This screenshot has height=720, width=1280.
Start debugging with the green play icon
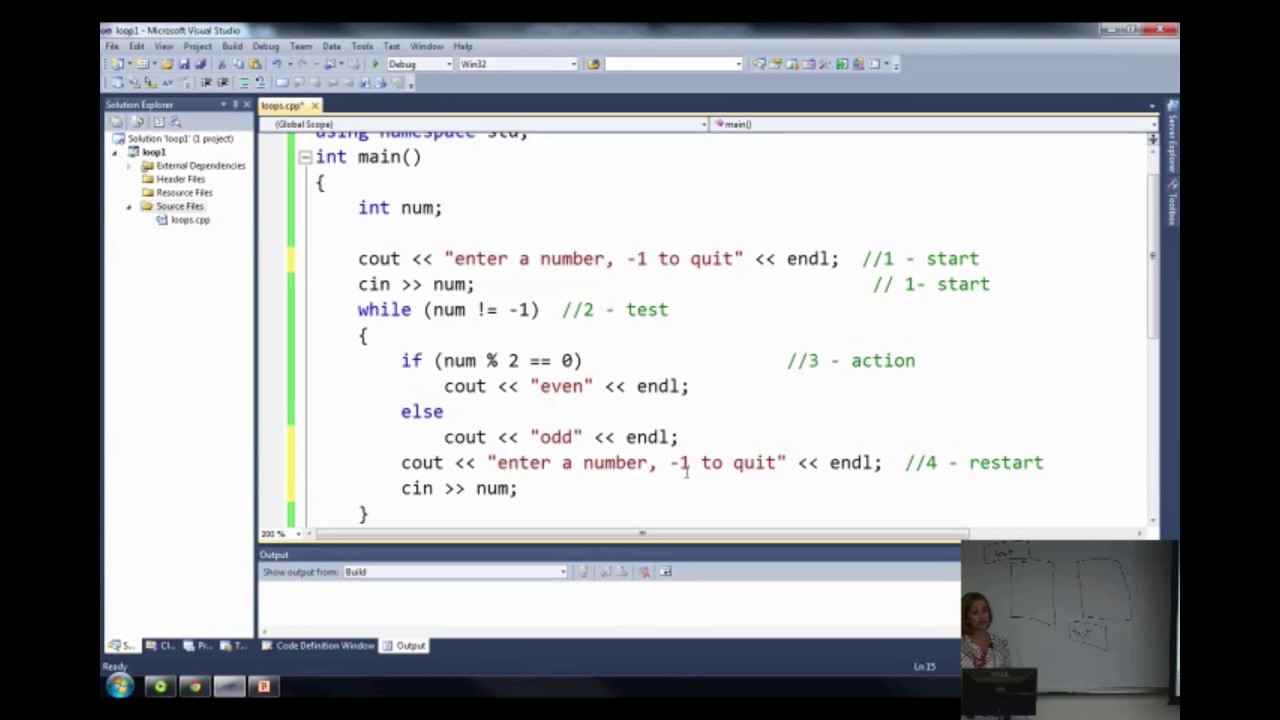(x=375, y=64)
